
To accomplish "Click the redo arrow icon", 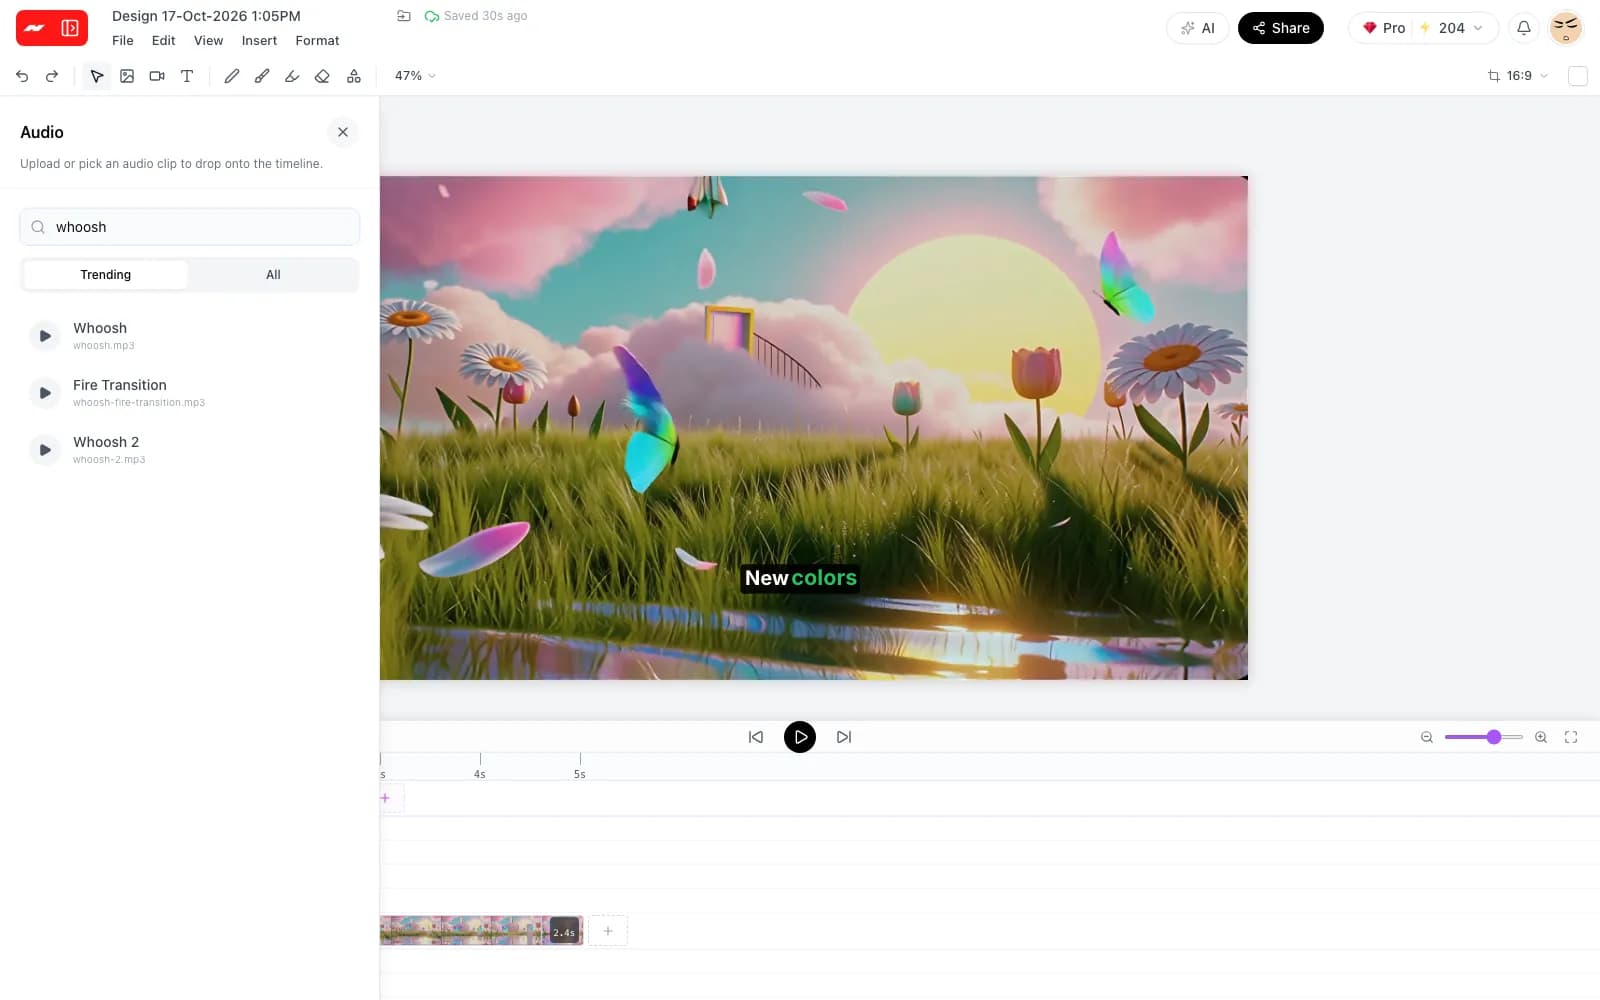I will pyautogui.click(x=52, y=76).
